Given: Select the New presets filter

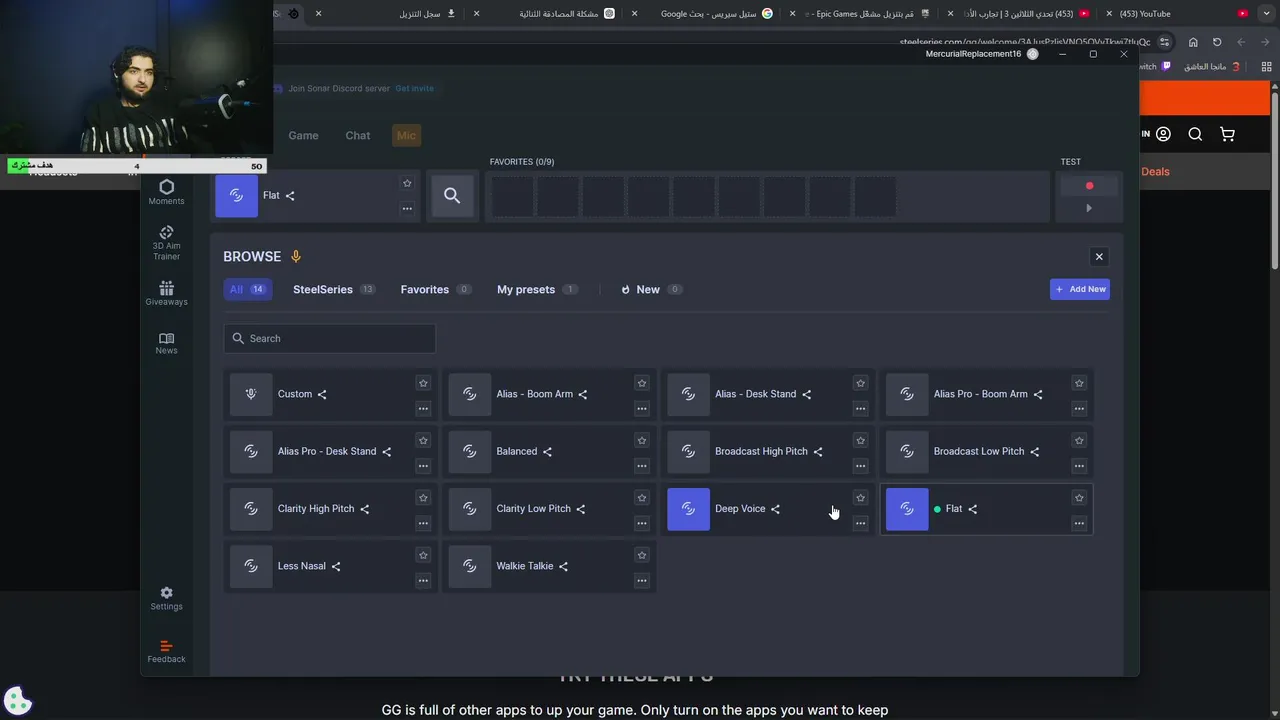Looking at the screenshot, I should tap(651, 289).
